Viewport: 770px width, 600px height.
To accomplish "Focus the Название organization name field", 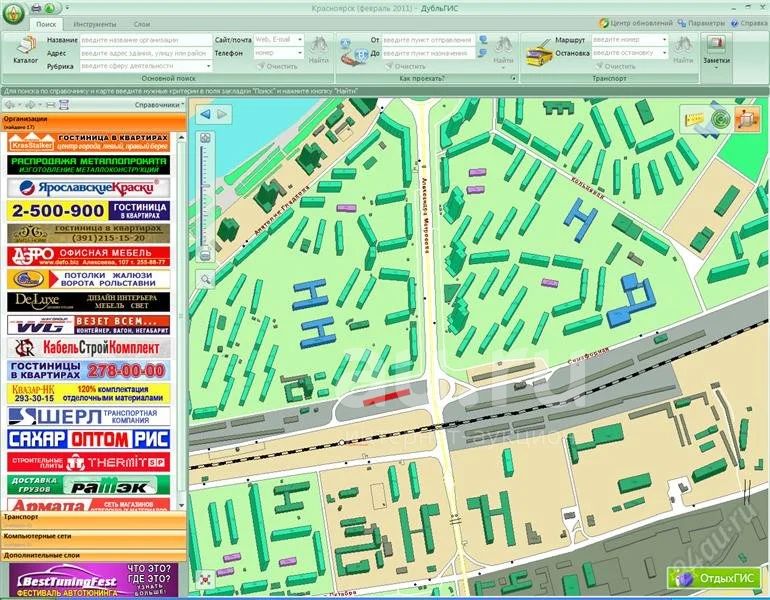I will (145, 40).
